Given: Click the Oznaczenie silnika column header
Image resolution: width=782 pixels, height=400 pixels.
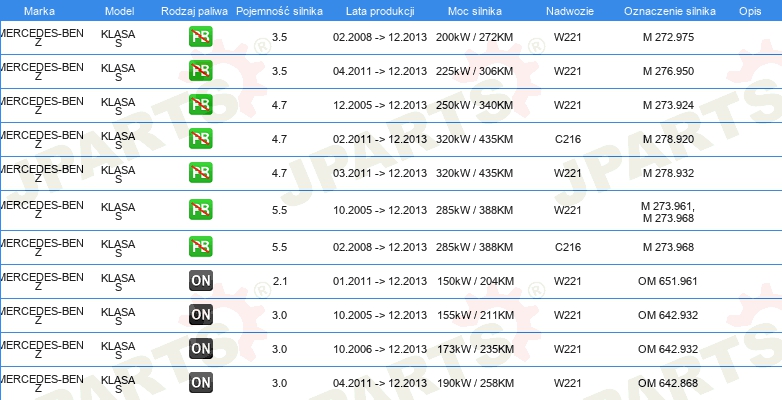Looking at the screenshot, I should [669, 11].
